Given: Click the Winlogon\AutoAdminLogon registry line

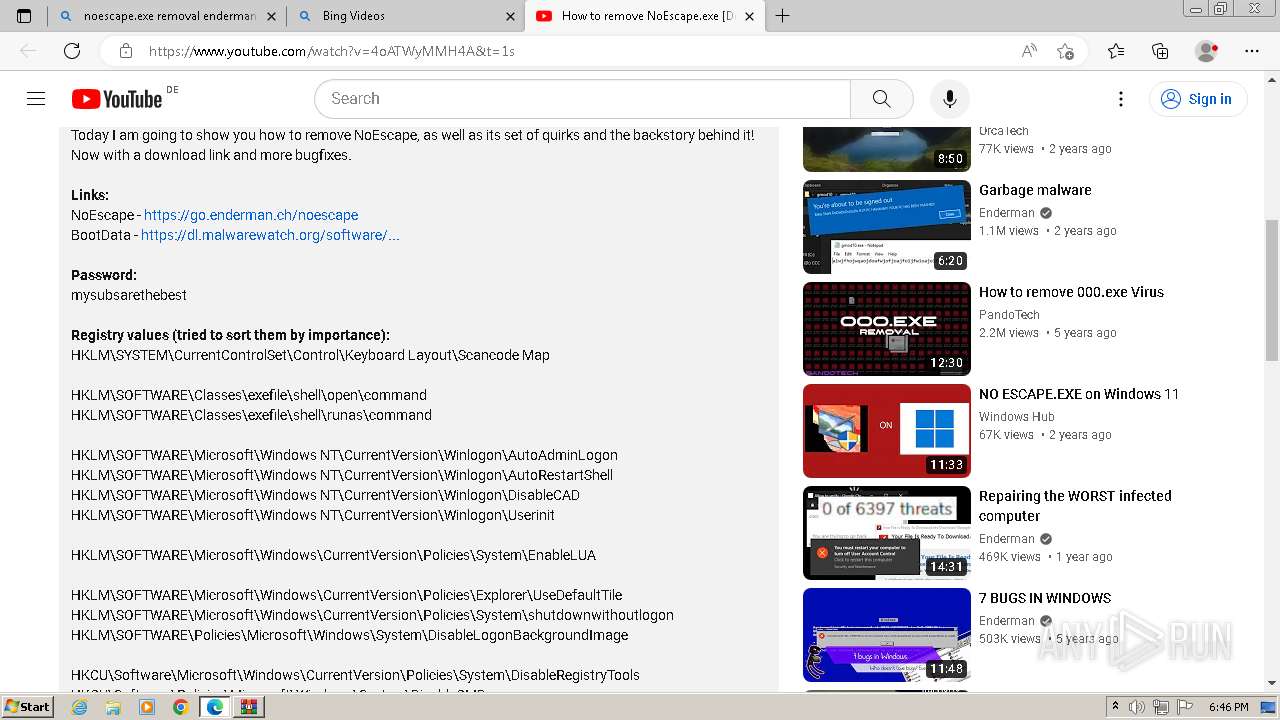Looking at the screenshot, I should tap(344, 455).
